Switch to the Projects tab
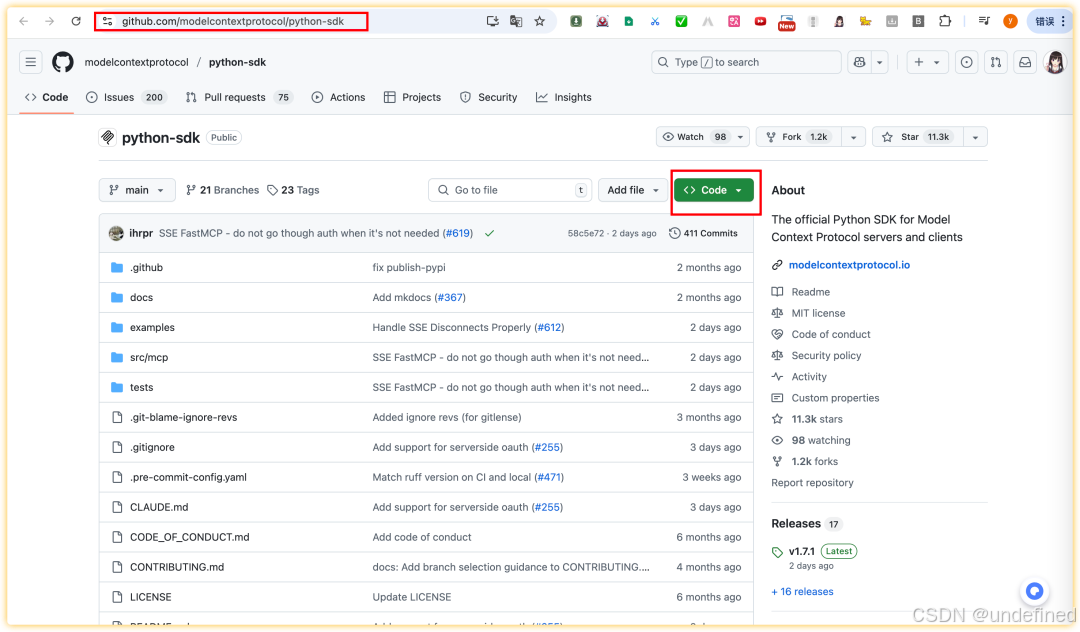1080x632 pixels. (x=413, y=97)
